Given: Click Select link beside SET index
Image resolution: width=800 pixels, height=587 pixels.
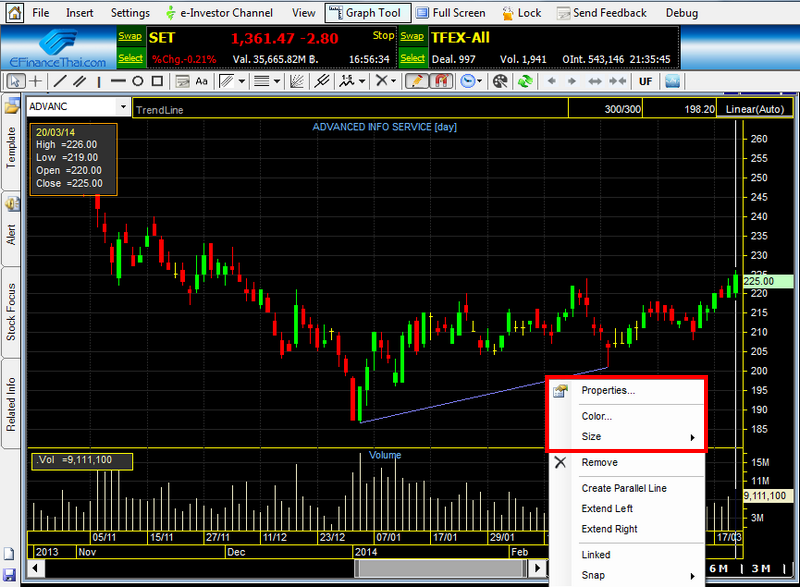Looking at the screenshot, I should click(x=131, y=58).
